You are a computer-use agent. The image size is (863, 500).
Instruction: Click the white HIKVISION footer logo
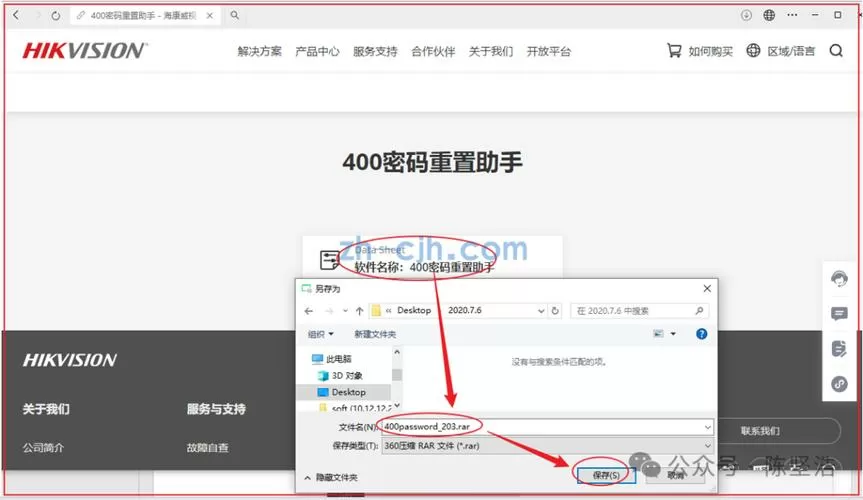[x=69, y=360]
